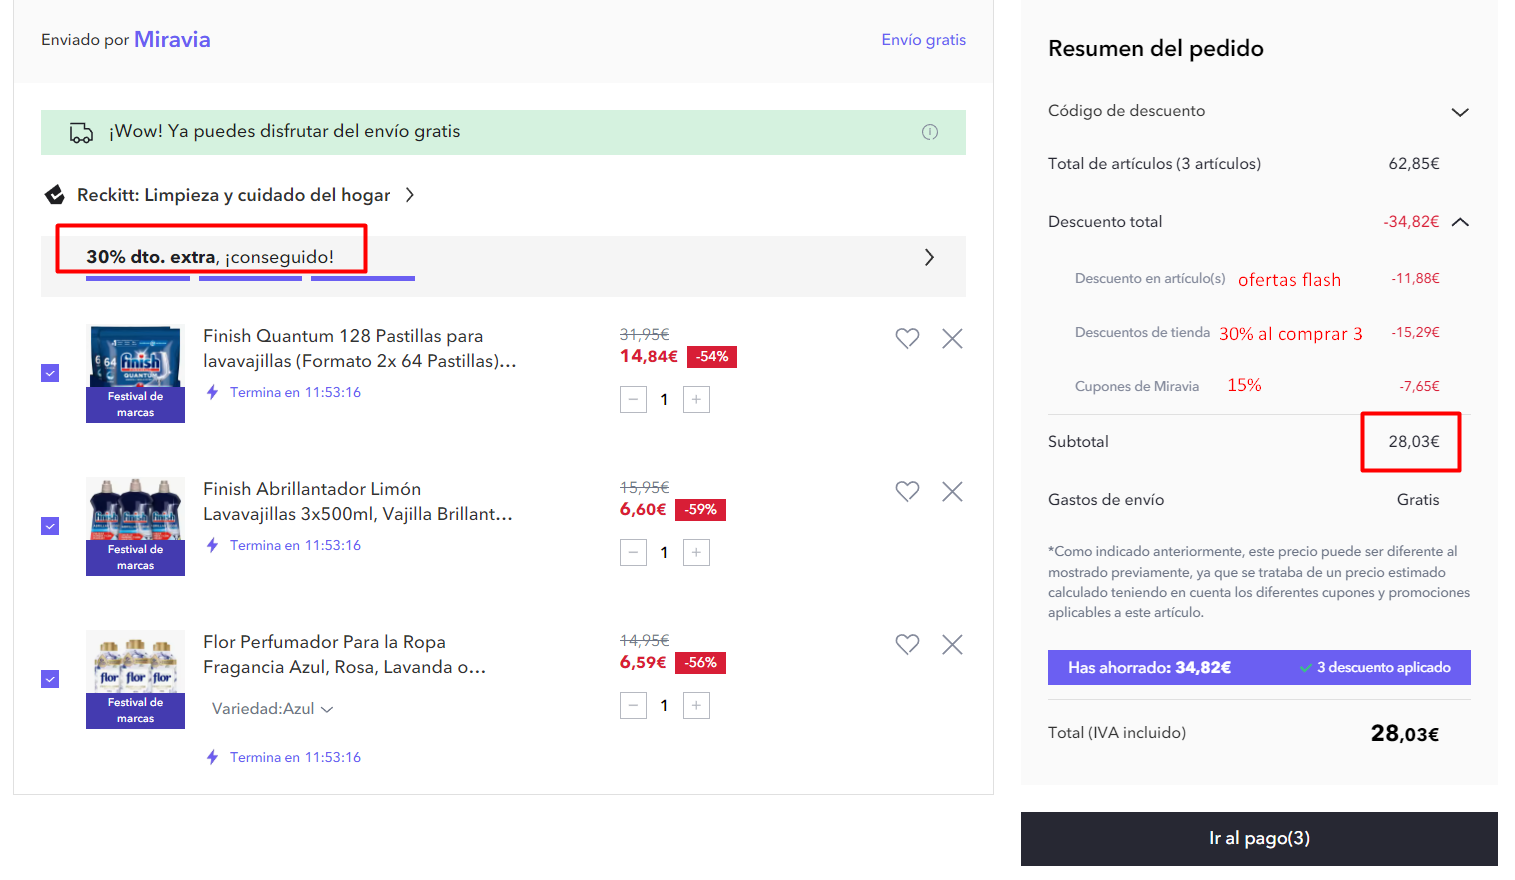Open the Variedad: Azul dropdown
The height and width of the screenshot is (880, 1515).
[x=272, y=709]
